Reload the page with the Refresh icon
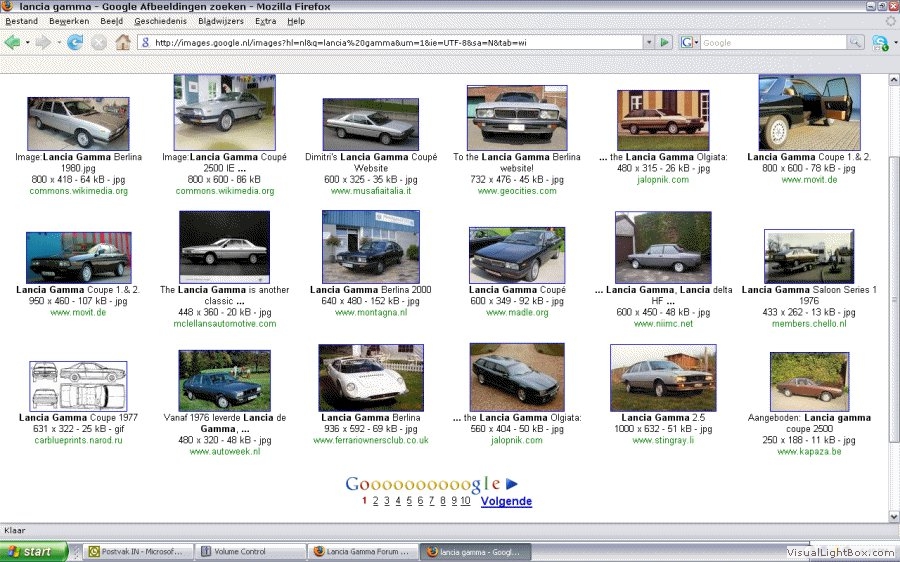The width and height of the screenshot is (900, 562). coord(75,42)
